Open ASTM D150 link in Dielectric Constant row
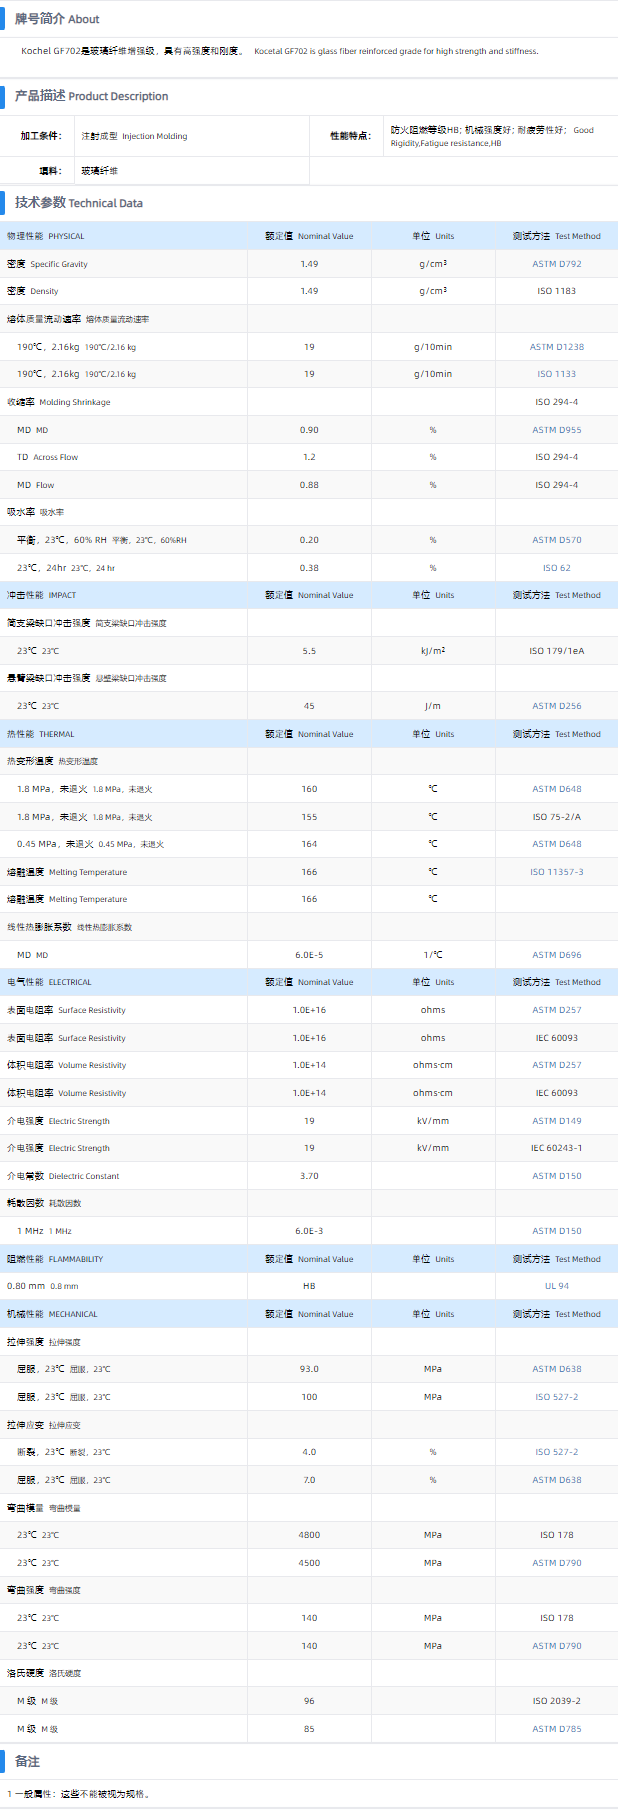Screen dimensions: 618x1812 tap(556, 1176)
